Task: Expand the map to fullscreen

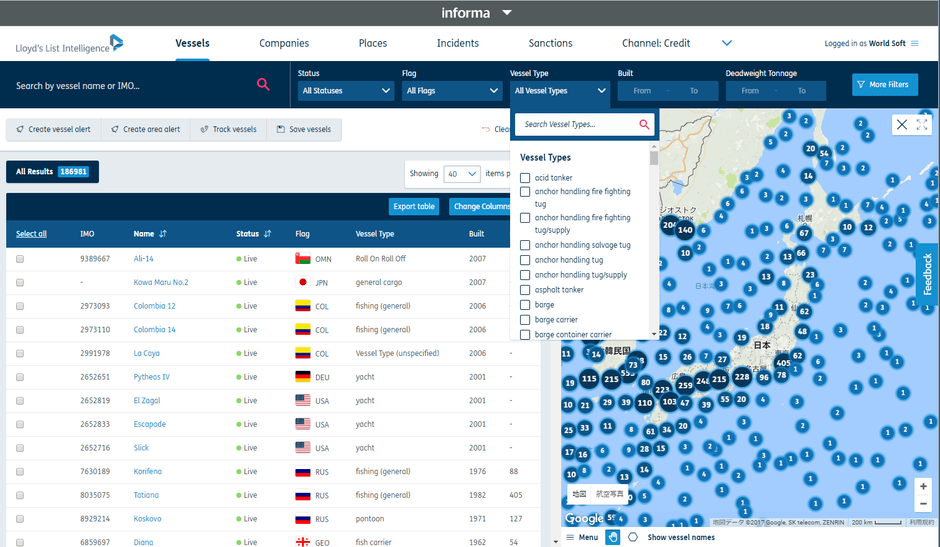Action: coord(922,124)
